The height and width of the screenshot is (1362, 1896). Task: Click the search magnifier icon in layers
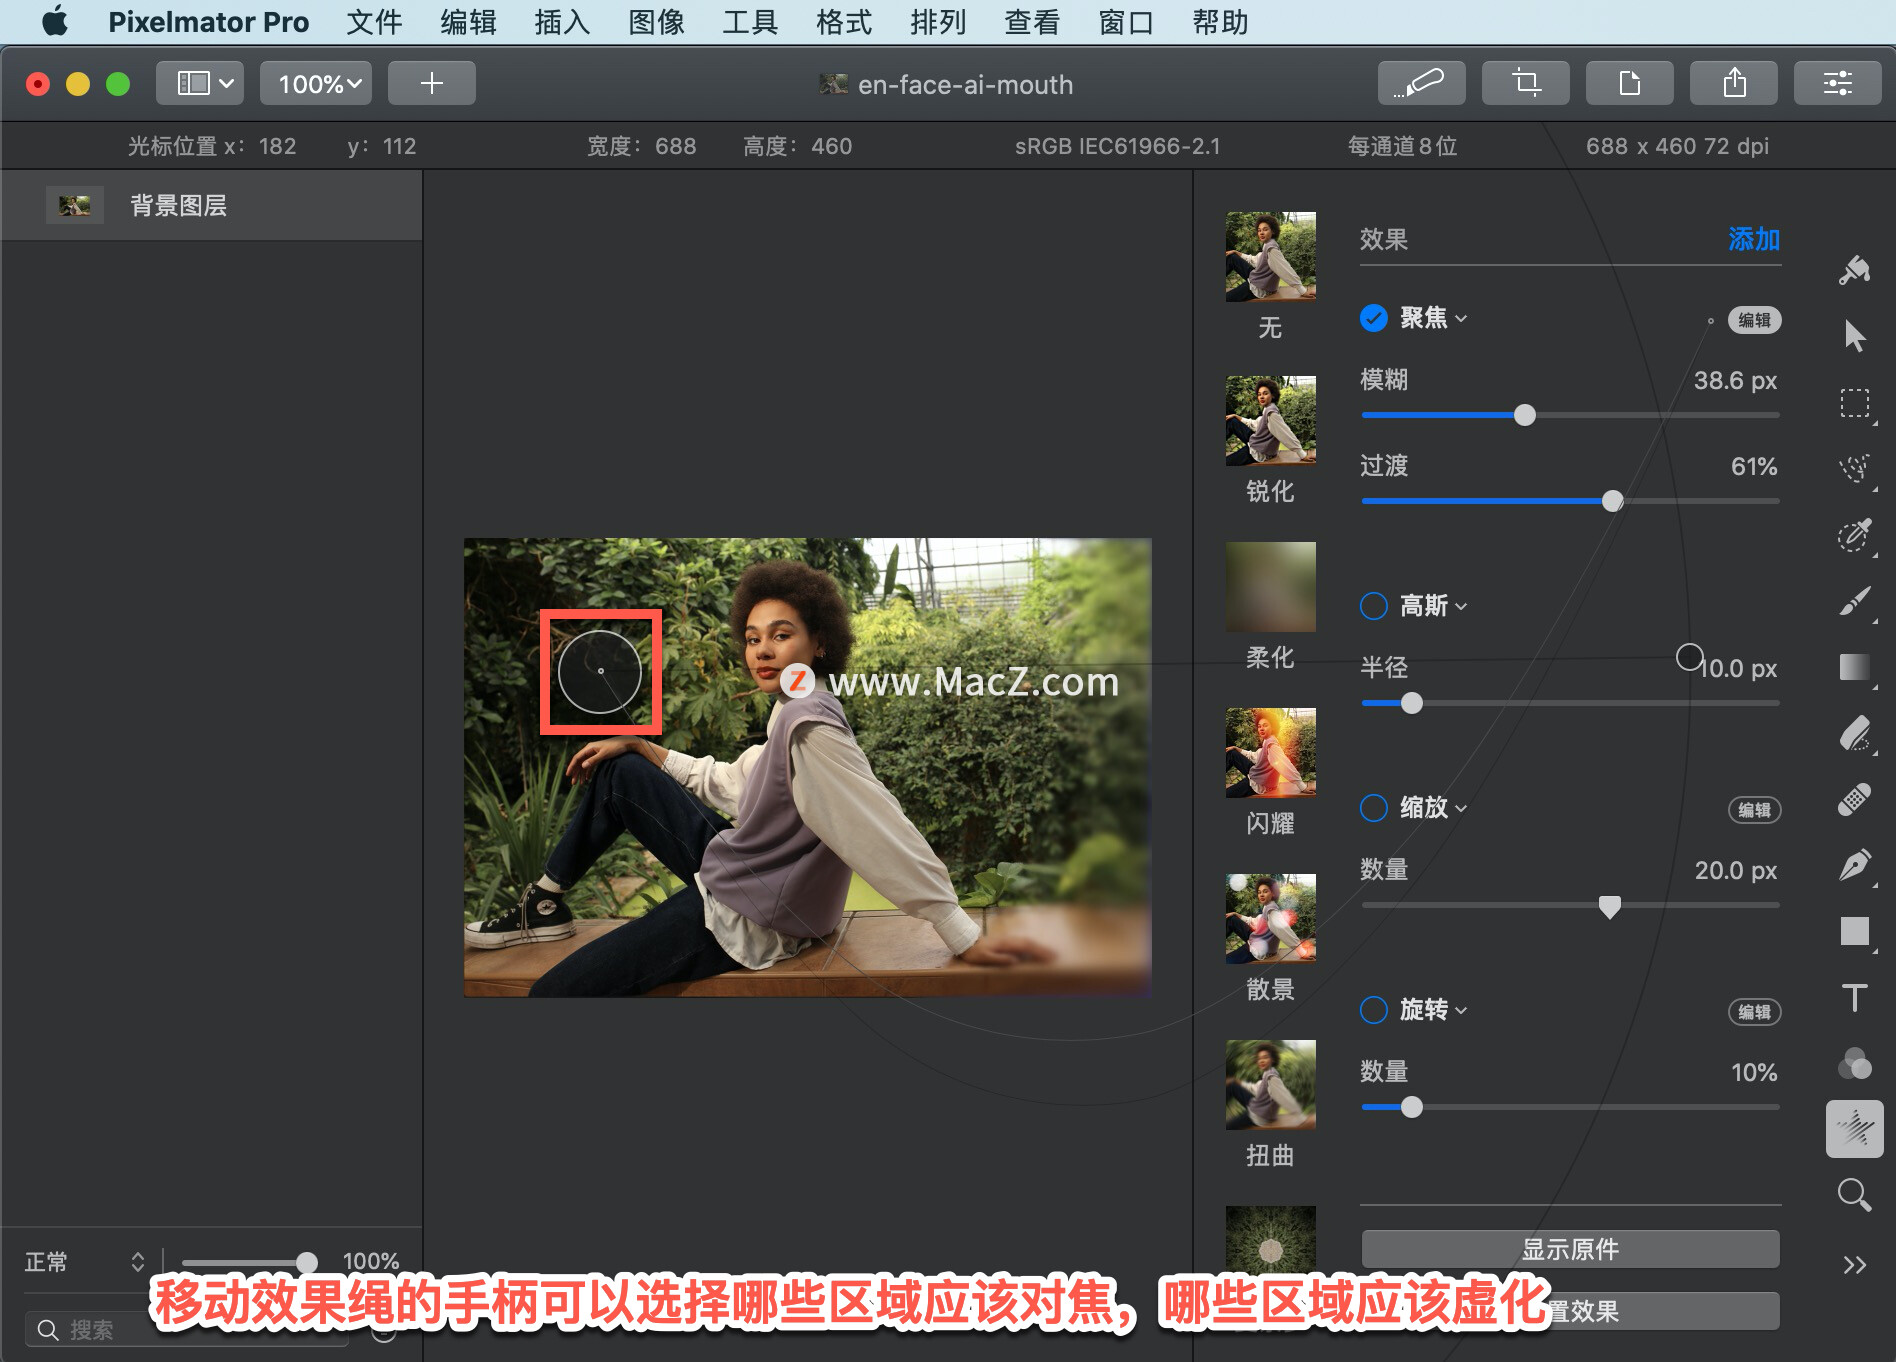tap(48, 1330)
